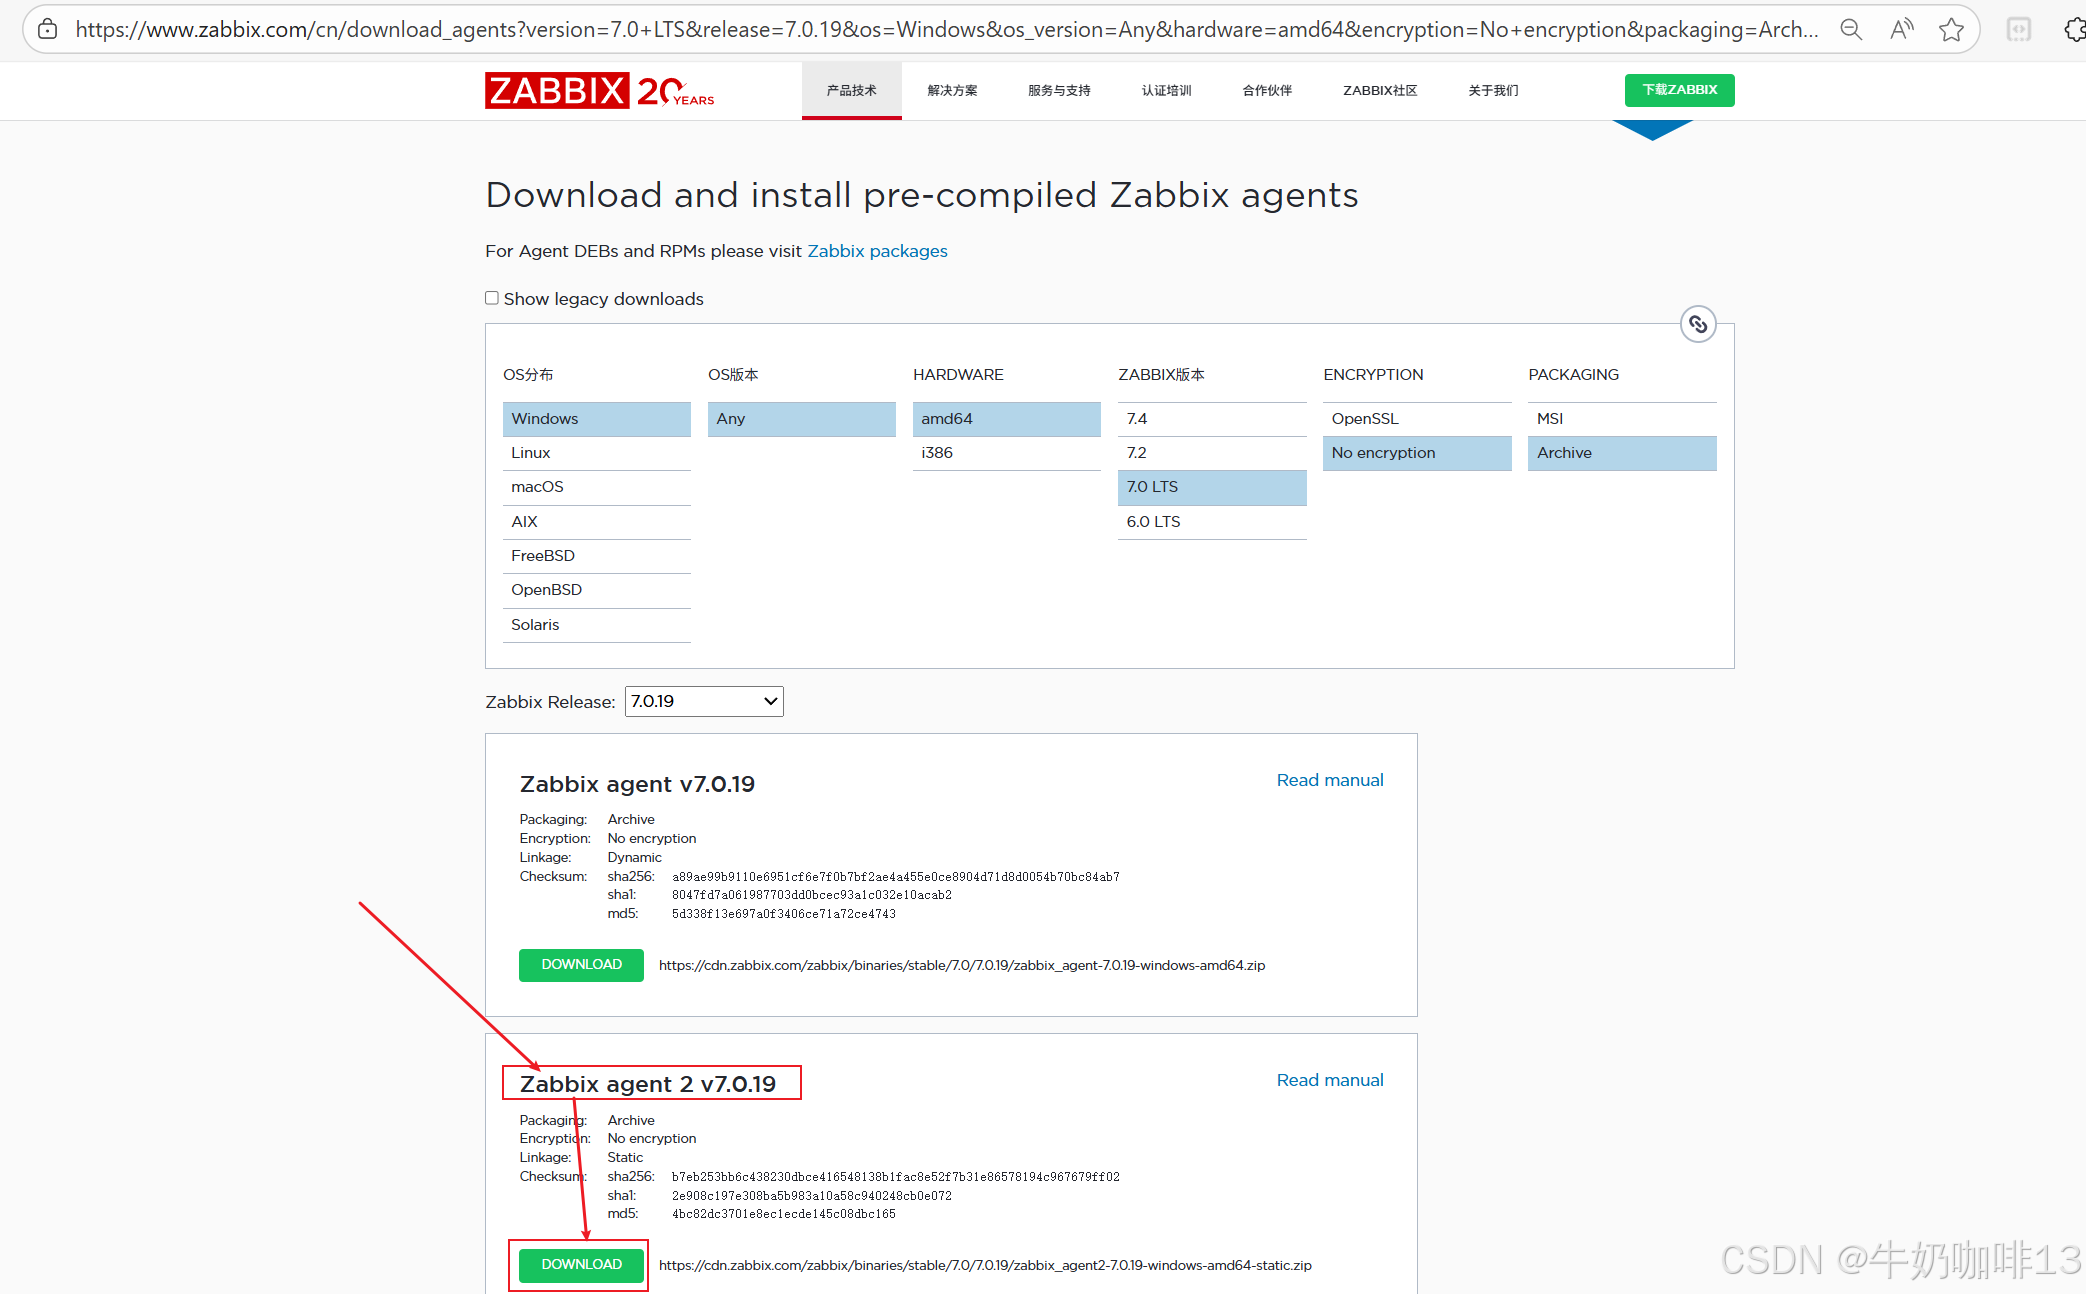
Task: Select OpenSSL encryption option
Action: pyautogui.click(x=1416, y=419)
